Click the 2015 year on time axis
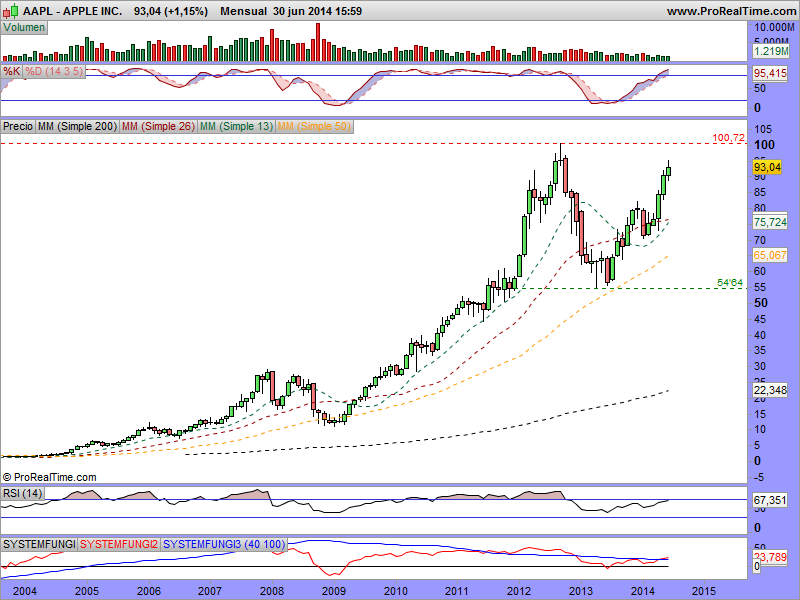The height and width of the screenshot is (600, 800). point(705,591)
